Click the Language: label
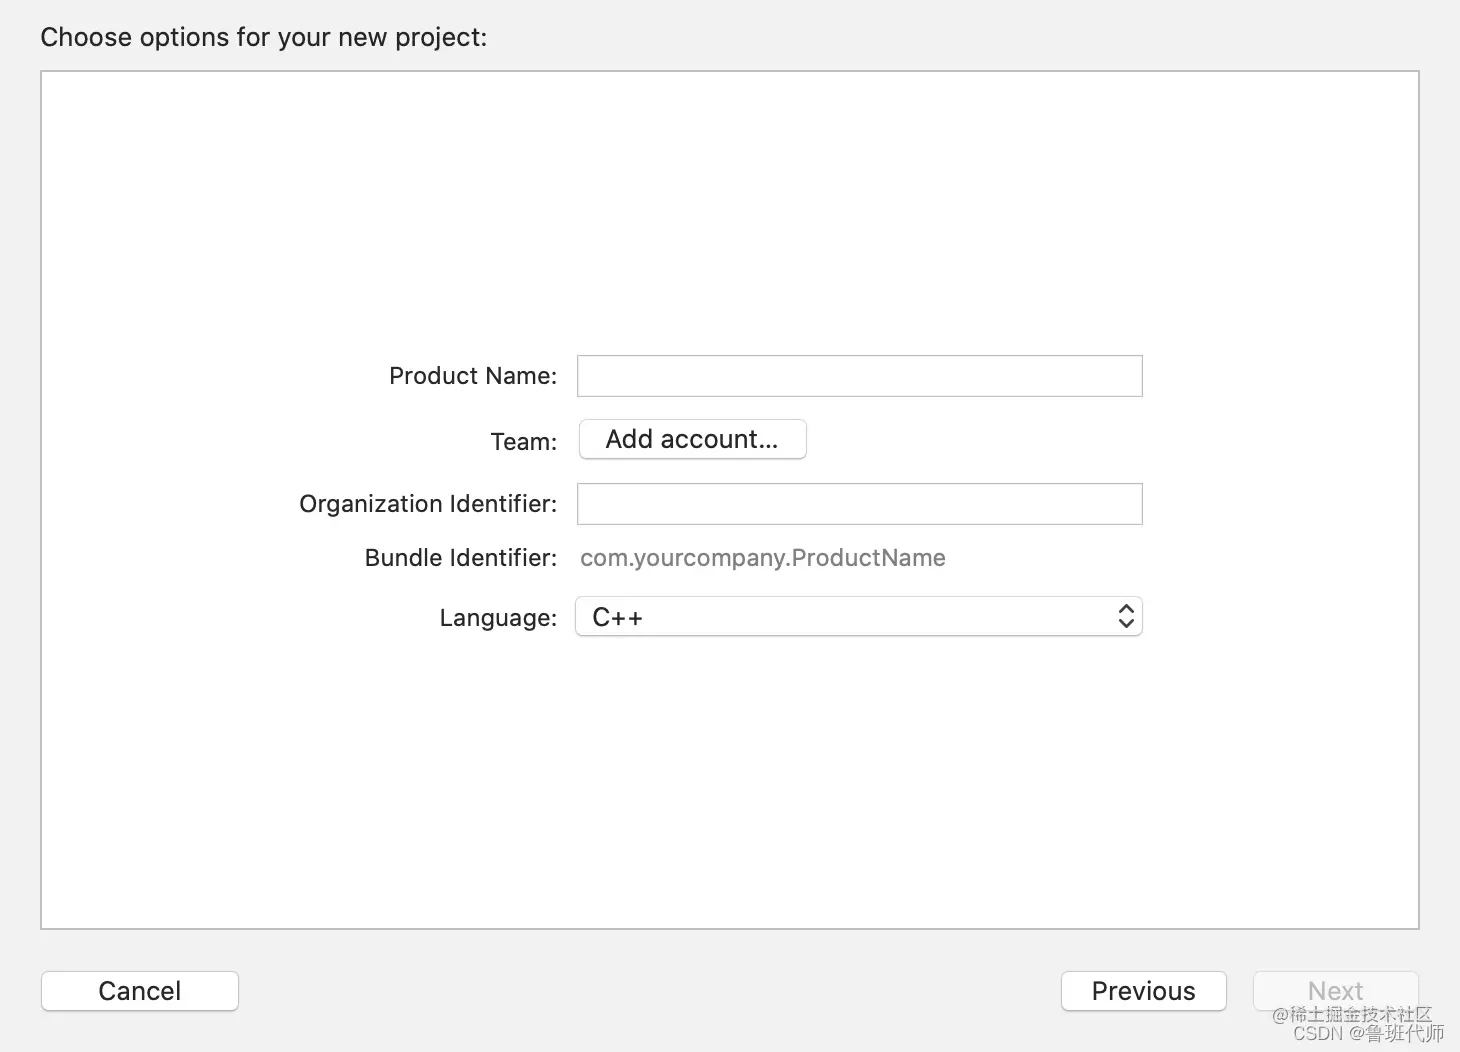The height and width of the screenshot is (1052, 1460). (x=498, y=618)
